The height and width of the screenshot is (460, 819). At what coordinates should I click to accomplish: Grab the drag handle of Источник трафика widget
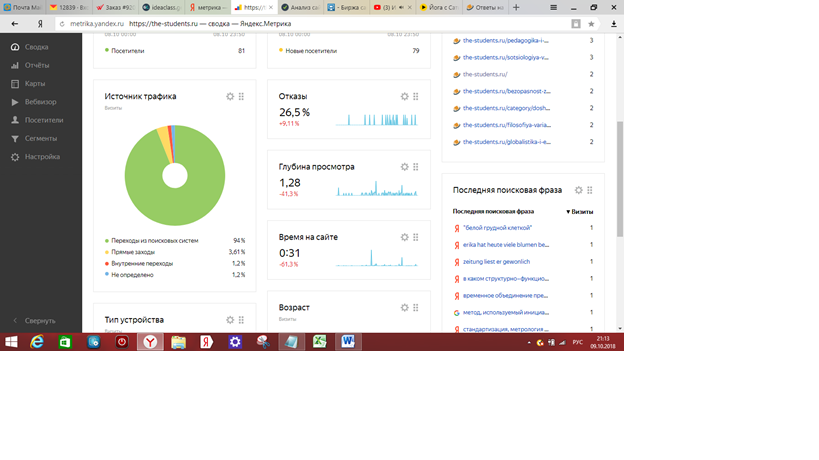[241, 97]
